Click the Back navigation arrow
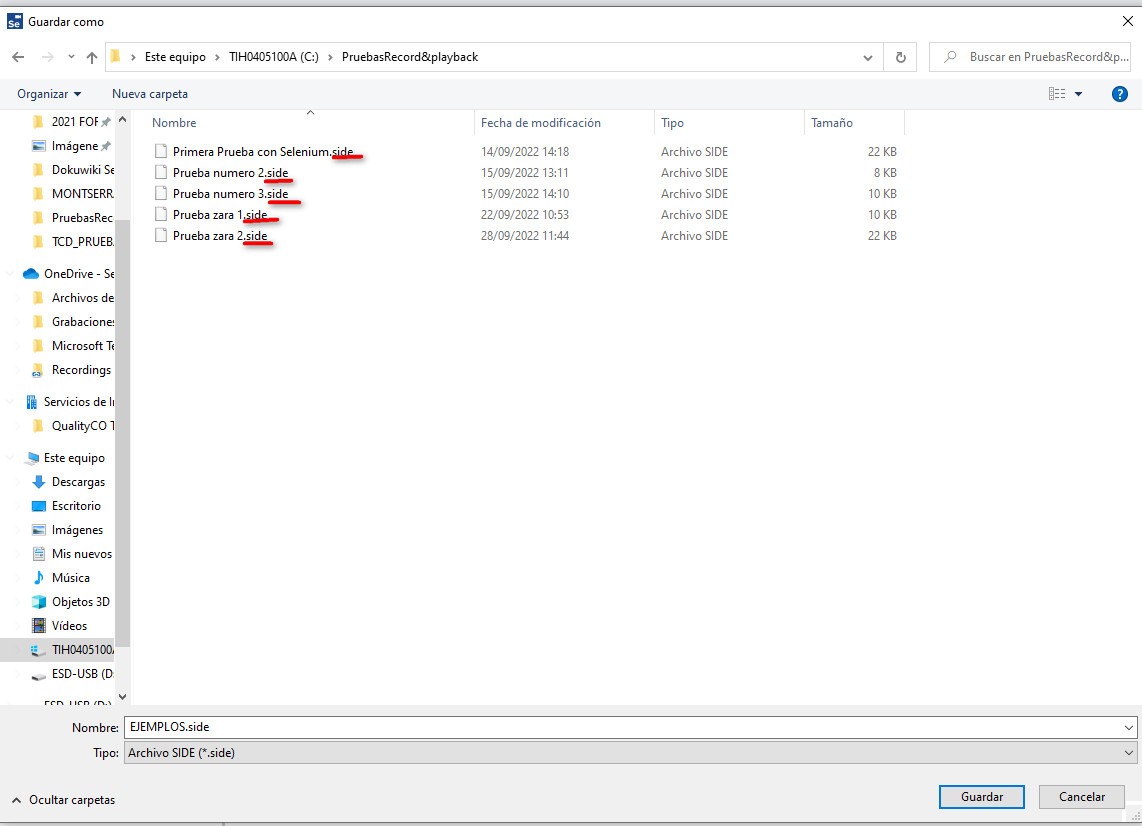The height and width of the screenshot is (826, 1142). point(18,57)
